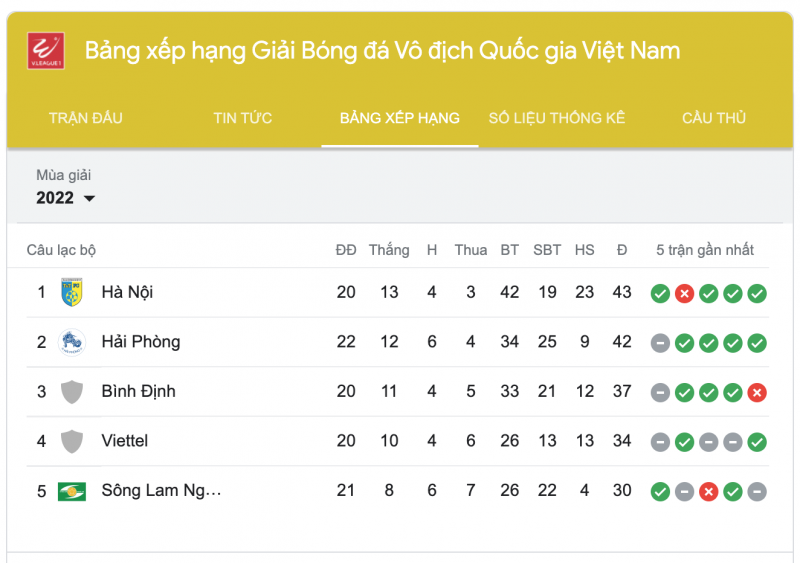This screenshot has height=563, width=800.
Task: Open the Mùa giải 2022 season dropdown
Action: click(66, 198)
